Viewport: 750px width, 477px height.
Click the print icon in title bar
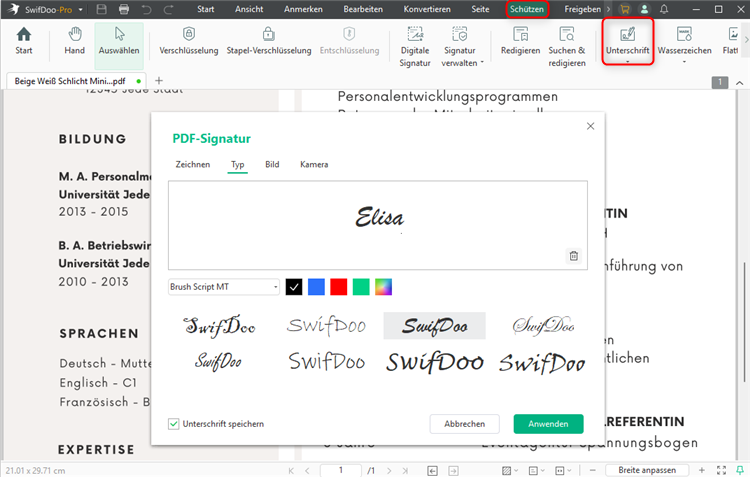click(x=124, y=9)
